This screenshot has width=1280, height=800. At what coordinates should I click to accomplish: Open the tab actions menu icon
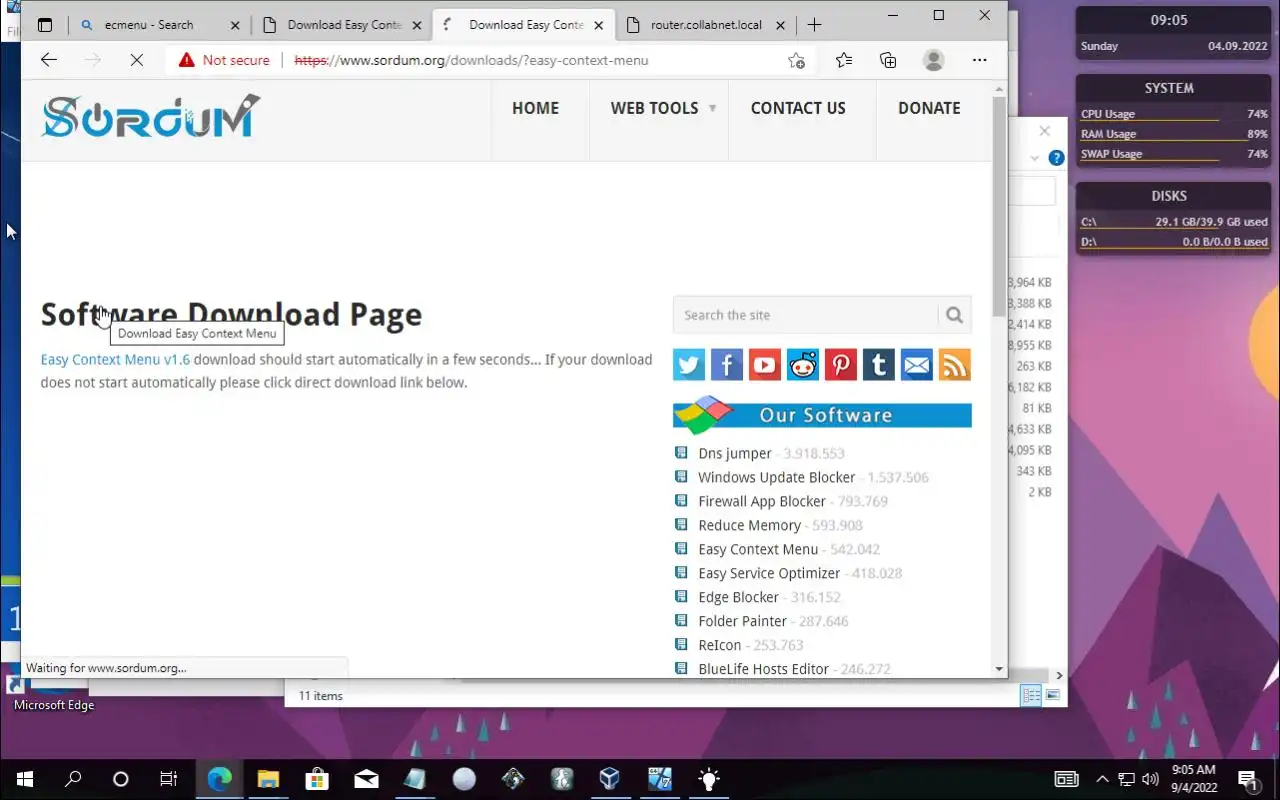tap(45, 25)
